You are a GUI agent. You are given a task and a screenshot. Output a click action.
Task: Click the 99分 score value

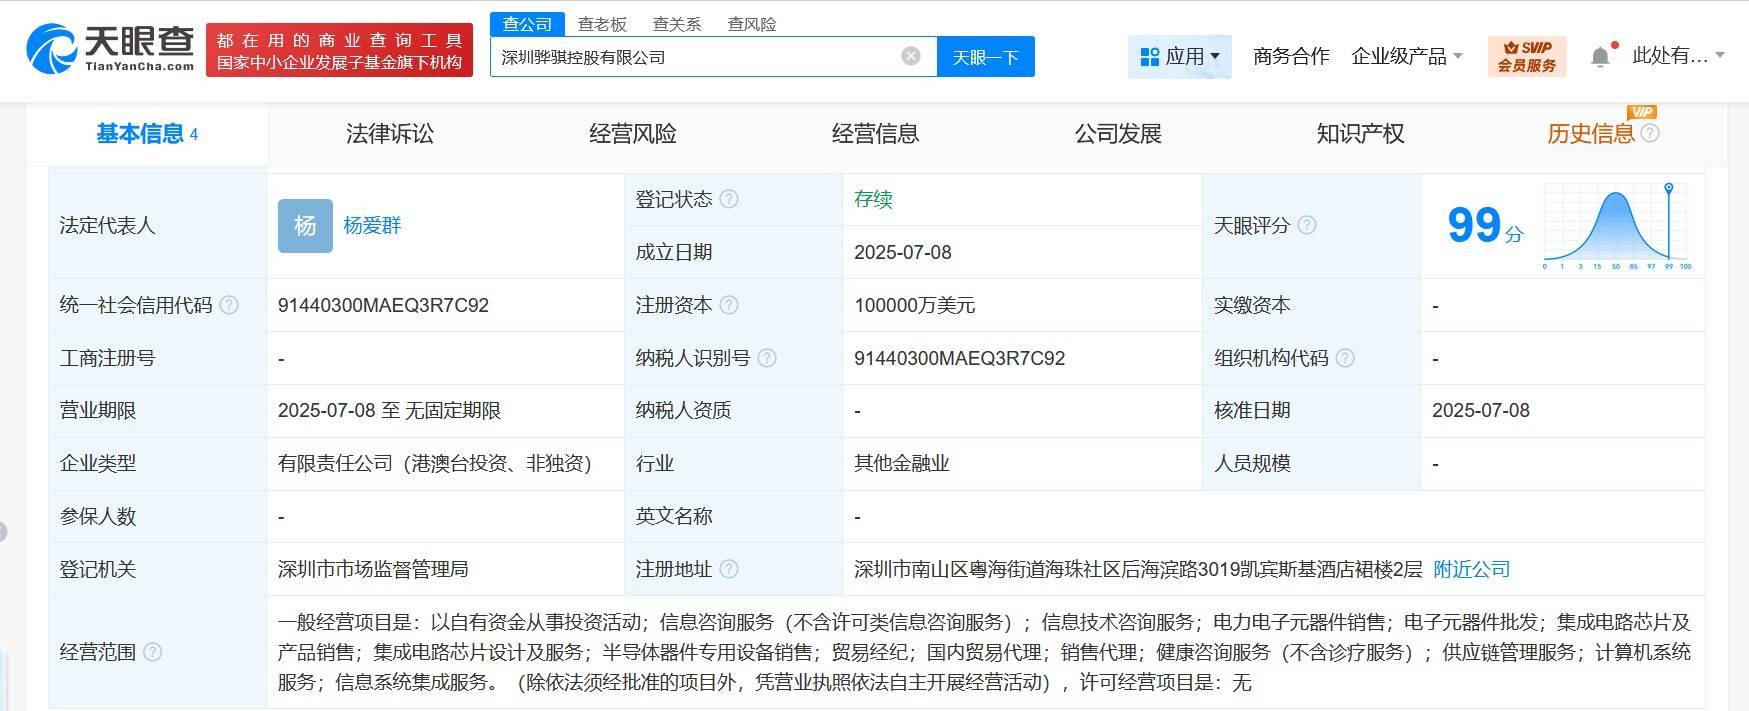[x=1485, y=225]
